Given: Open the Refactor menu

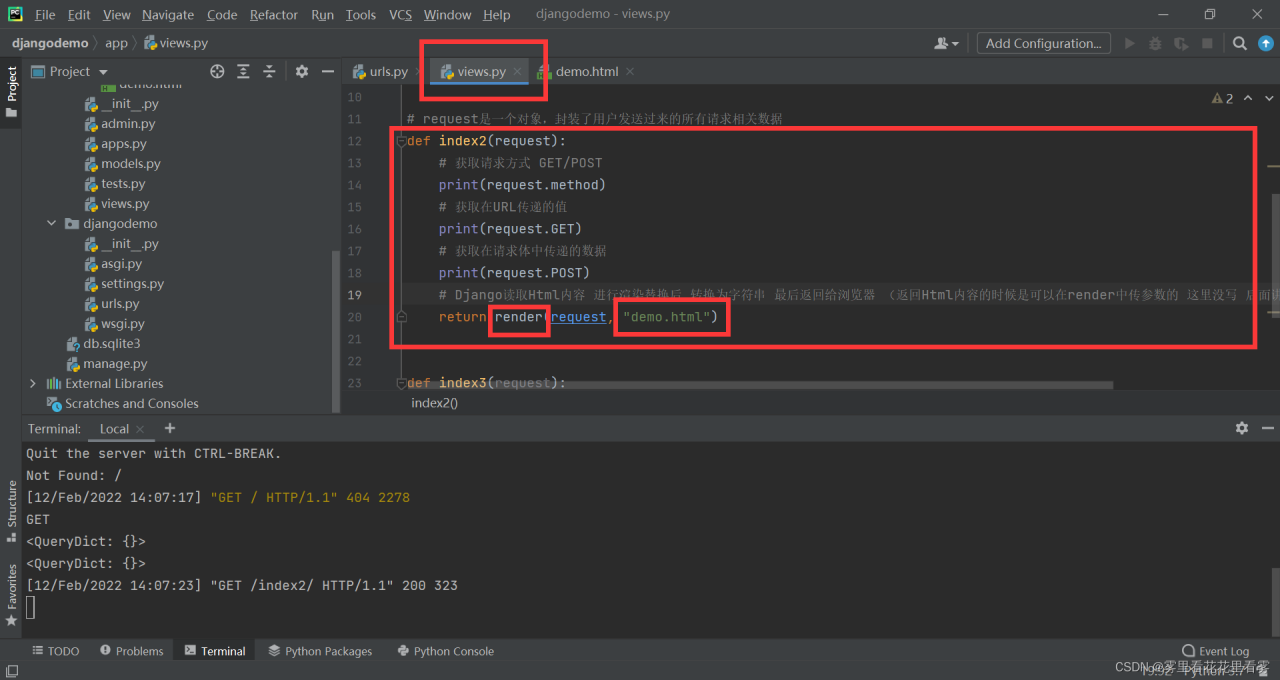Looking at the screenshot, I should coord(274,15).
